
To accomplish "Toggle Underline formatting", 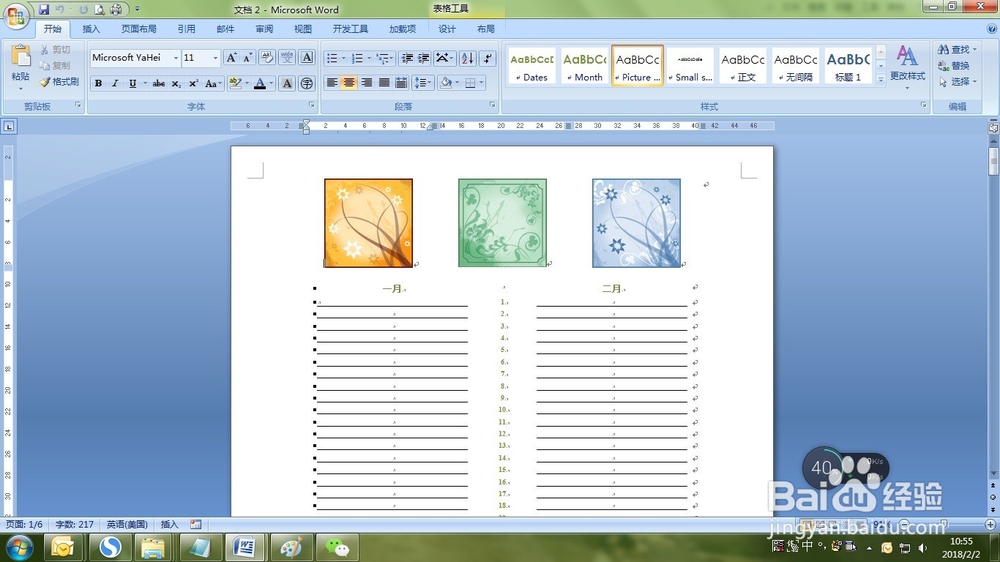I will pos(132,84).
